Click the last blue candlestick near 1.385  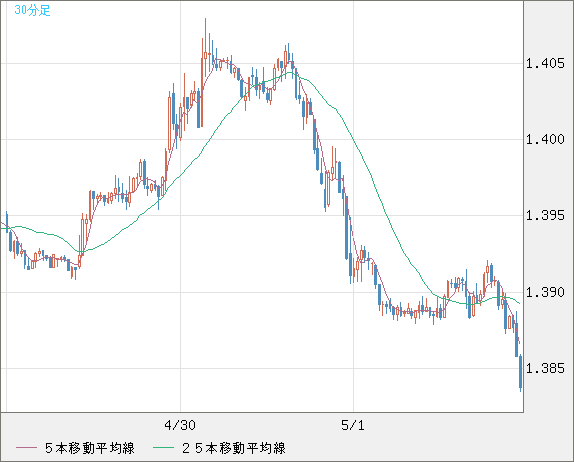coord(521,372)
